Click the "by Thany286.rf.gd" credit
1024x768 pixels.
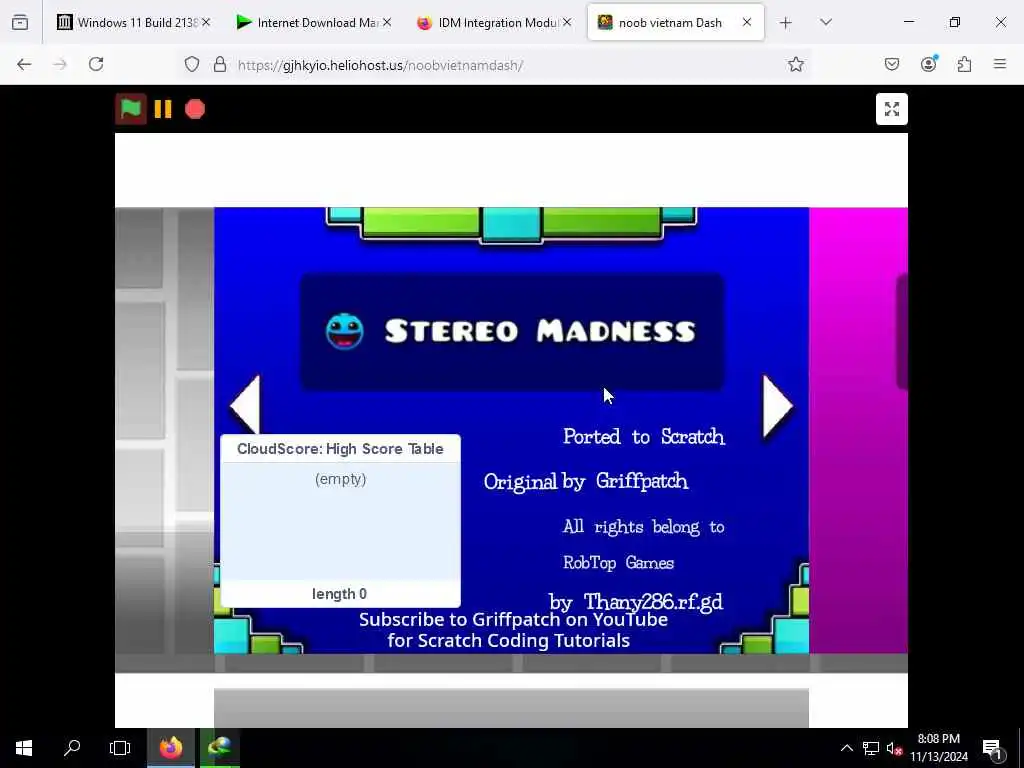[636, 601]
